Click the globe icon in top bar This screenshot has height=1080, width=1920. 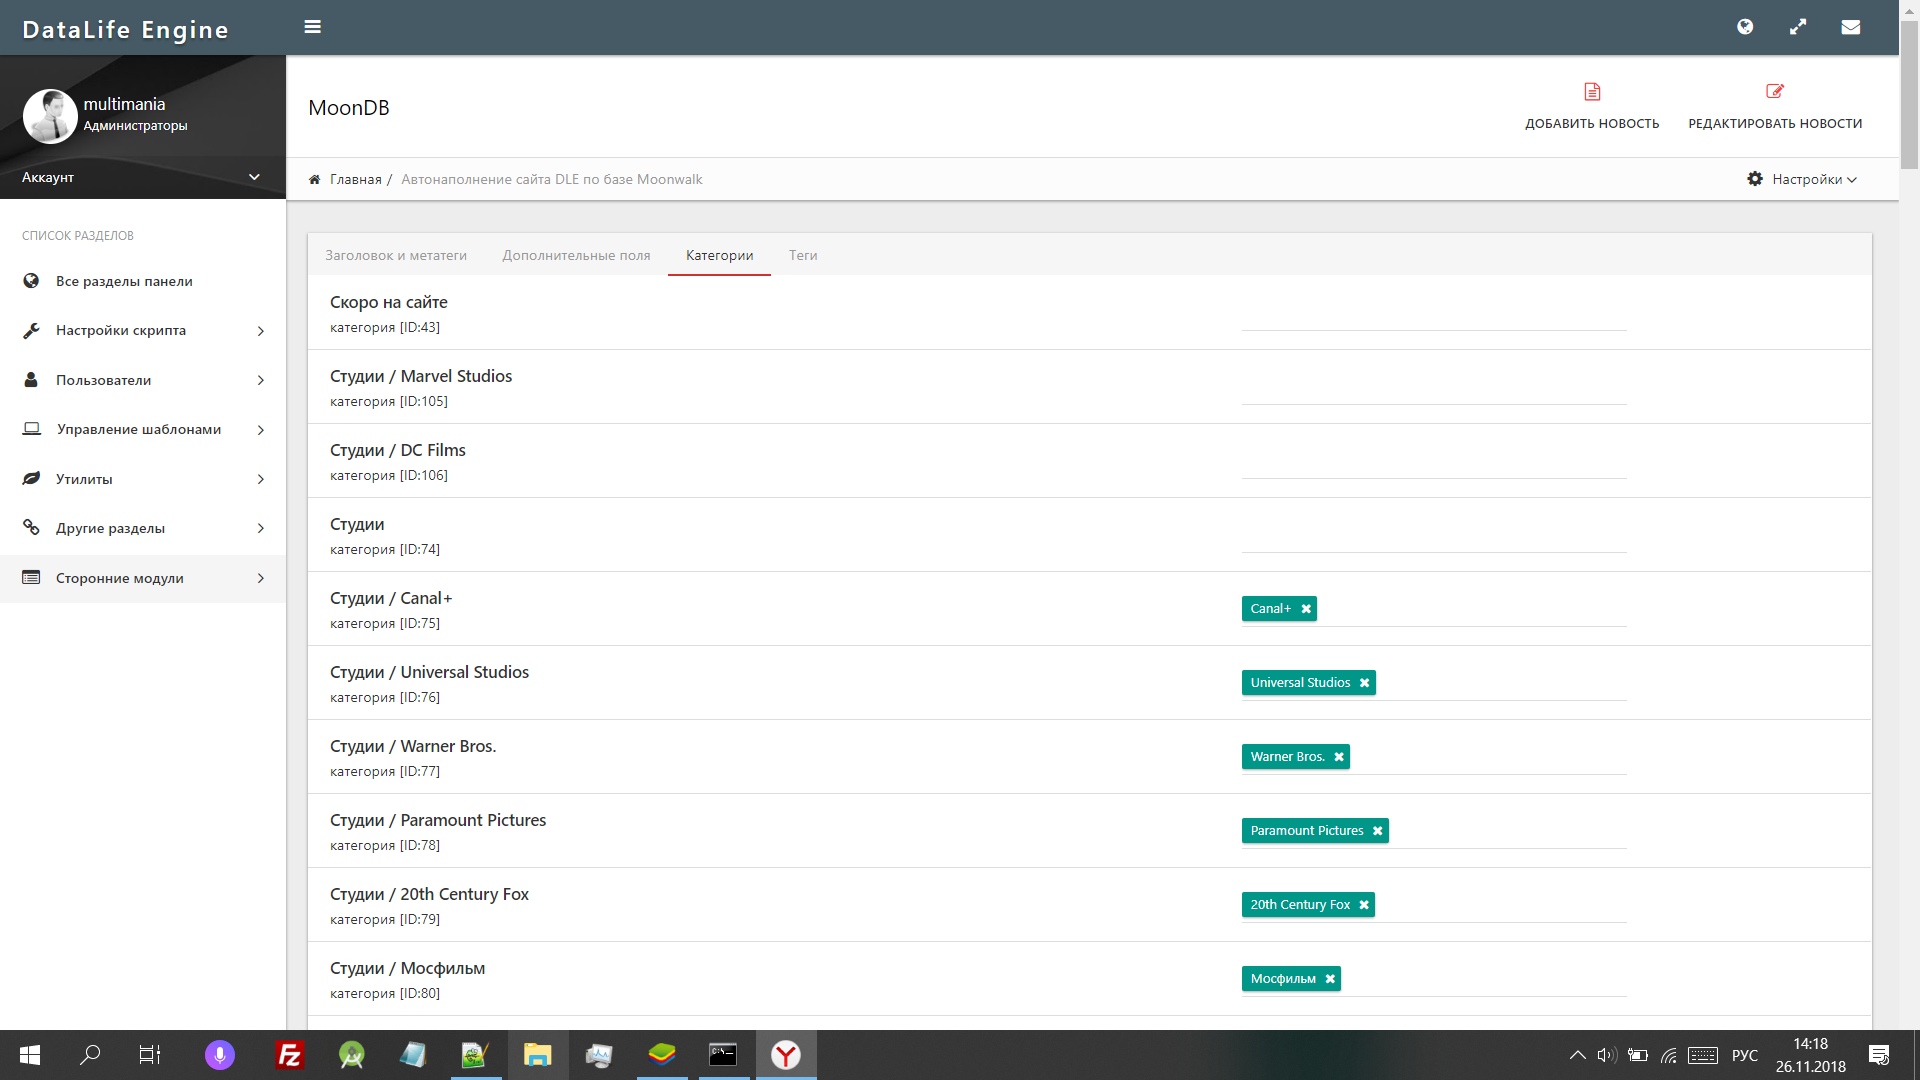tap(1745, 27)
